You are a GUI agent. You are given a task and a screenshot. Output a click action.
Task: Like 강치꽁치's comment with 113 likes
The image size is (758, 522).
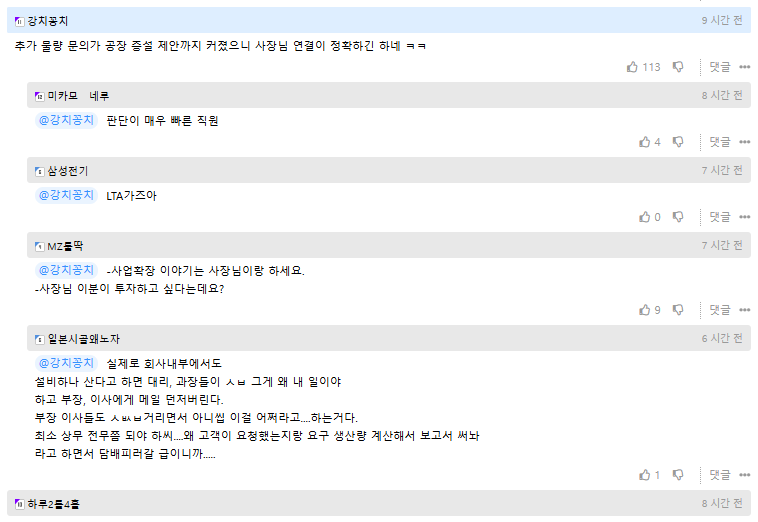click(632, 67)
